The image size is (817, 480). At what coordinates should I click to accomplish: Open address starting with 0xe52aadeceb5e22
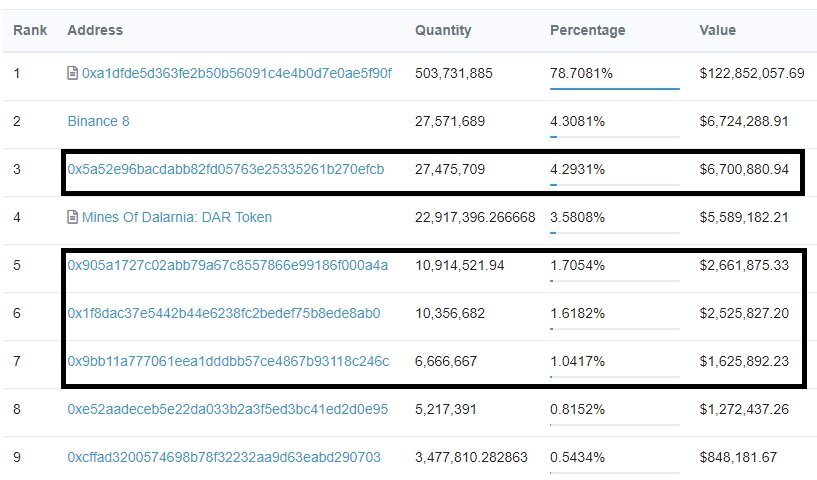(227, 409)
